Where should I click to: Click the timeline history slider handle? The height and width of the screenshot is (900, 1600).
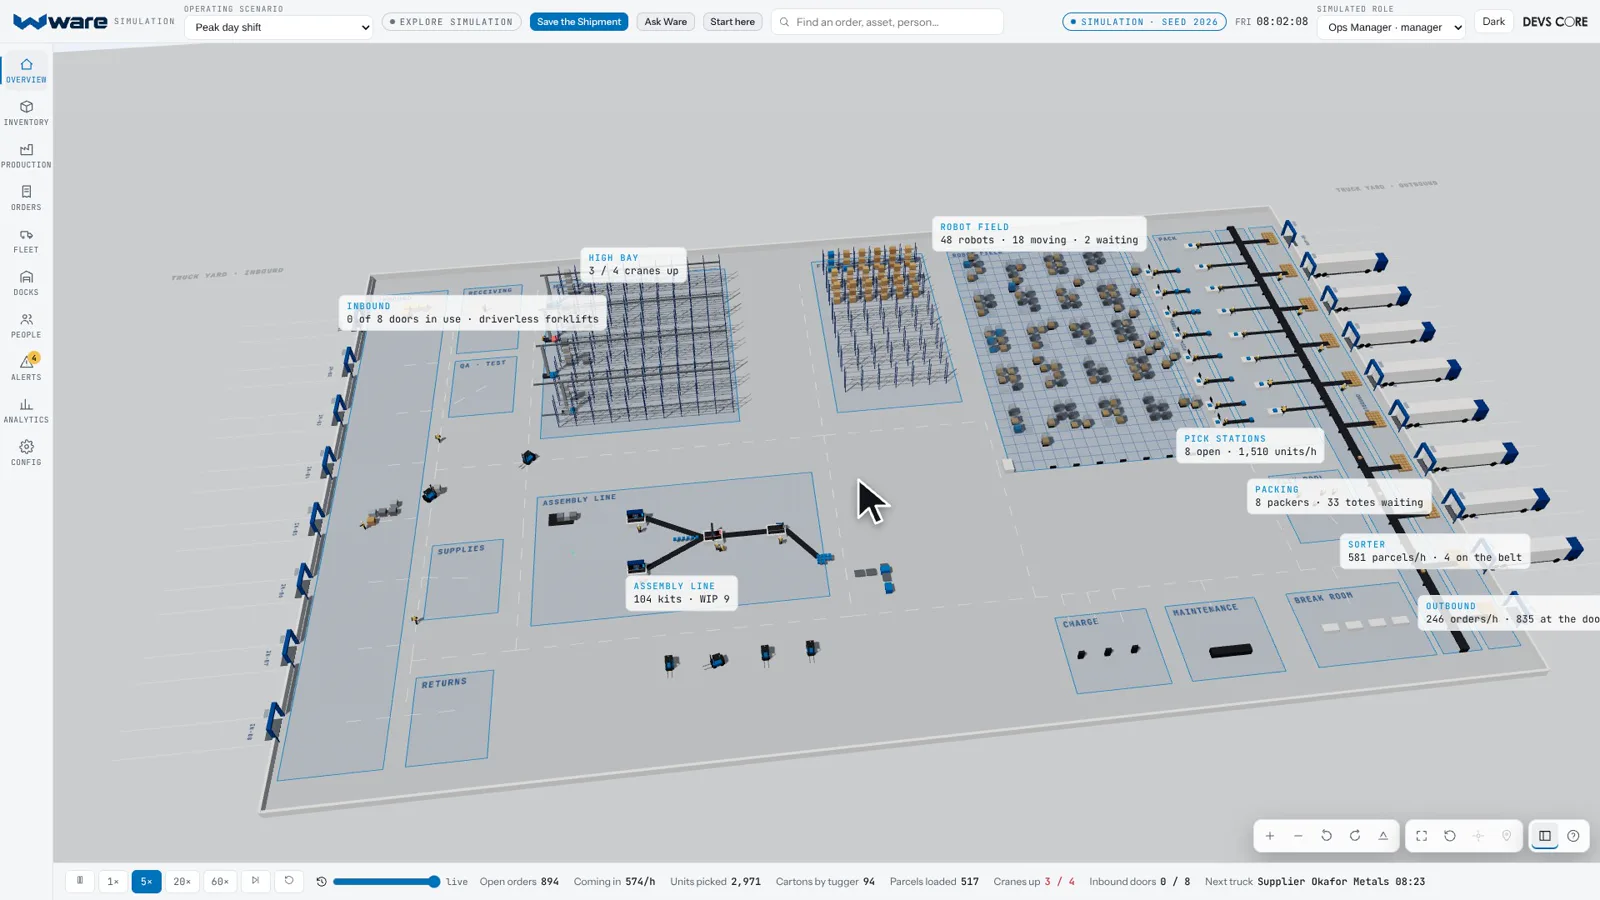pos(433,882)
